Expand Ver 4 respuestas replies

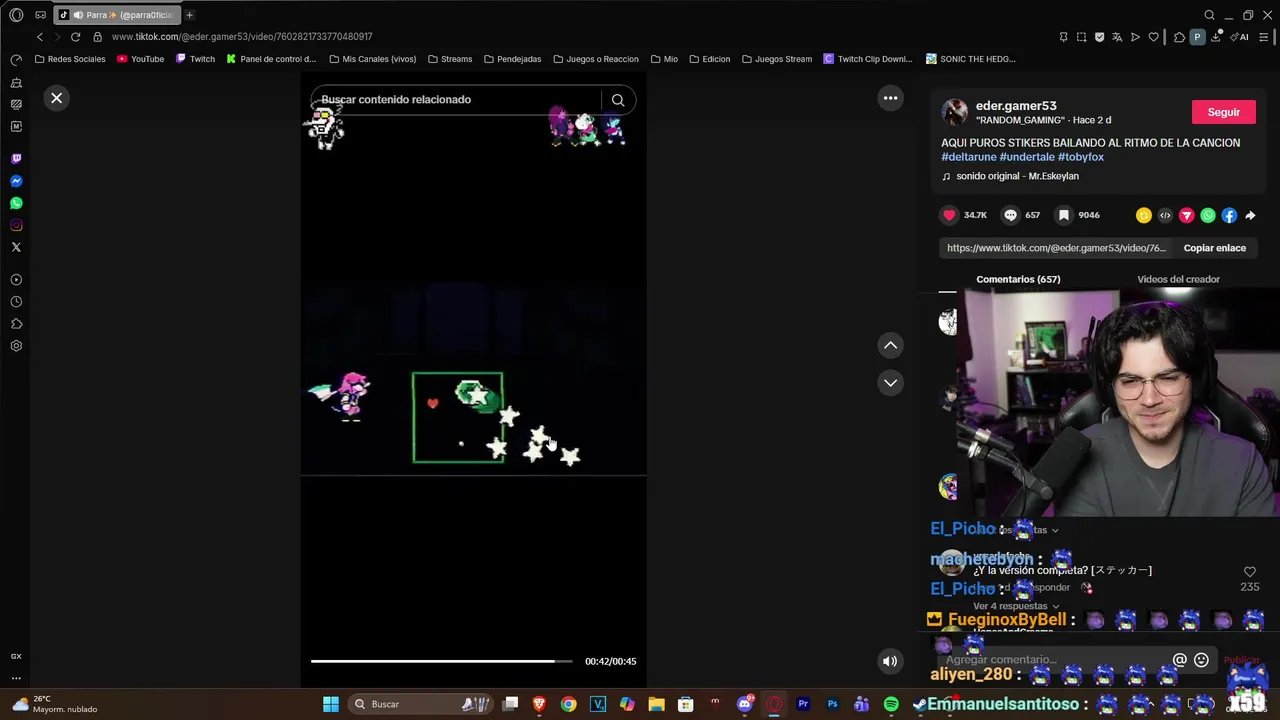1016,606
